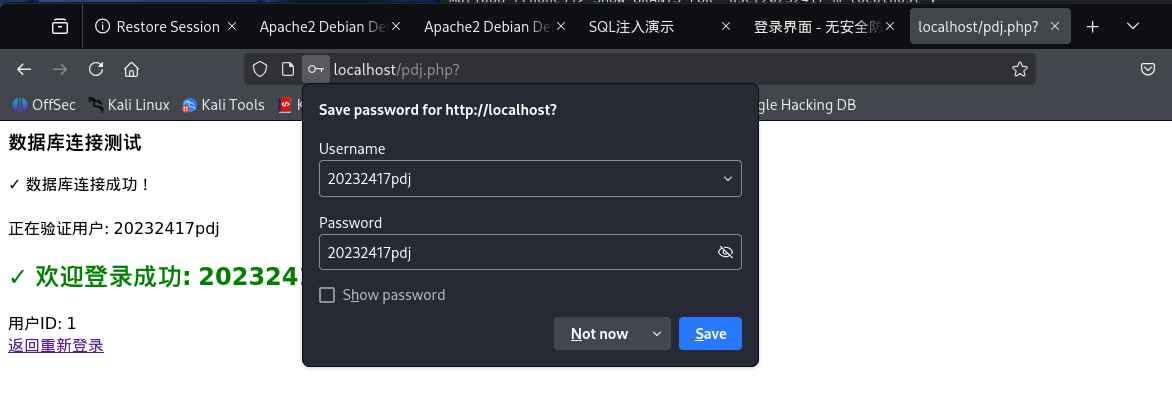Viewport: 1172px width, 400px height.
Task: Click the tracking protection shield icon
Action: [260, 69]
